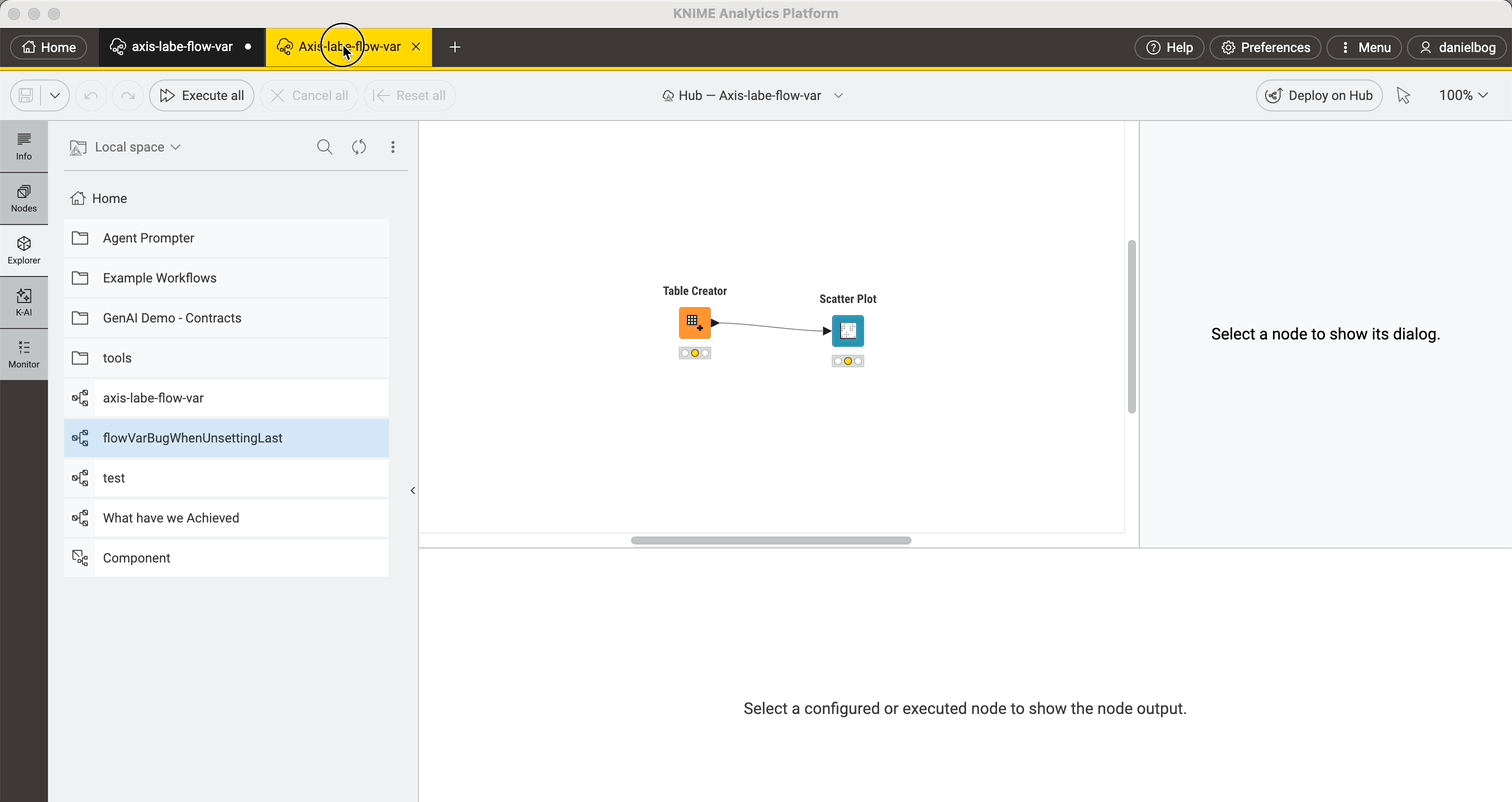The image size is (1512, 802).
Task: Close the Axis-labe-flow-var tab
Action: click(x=416, y=47)
